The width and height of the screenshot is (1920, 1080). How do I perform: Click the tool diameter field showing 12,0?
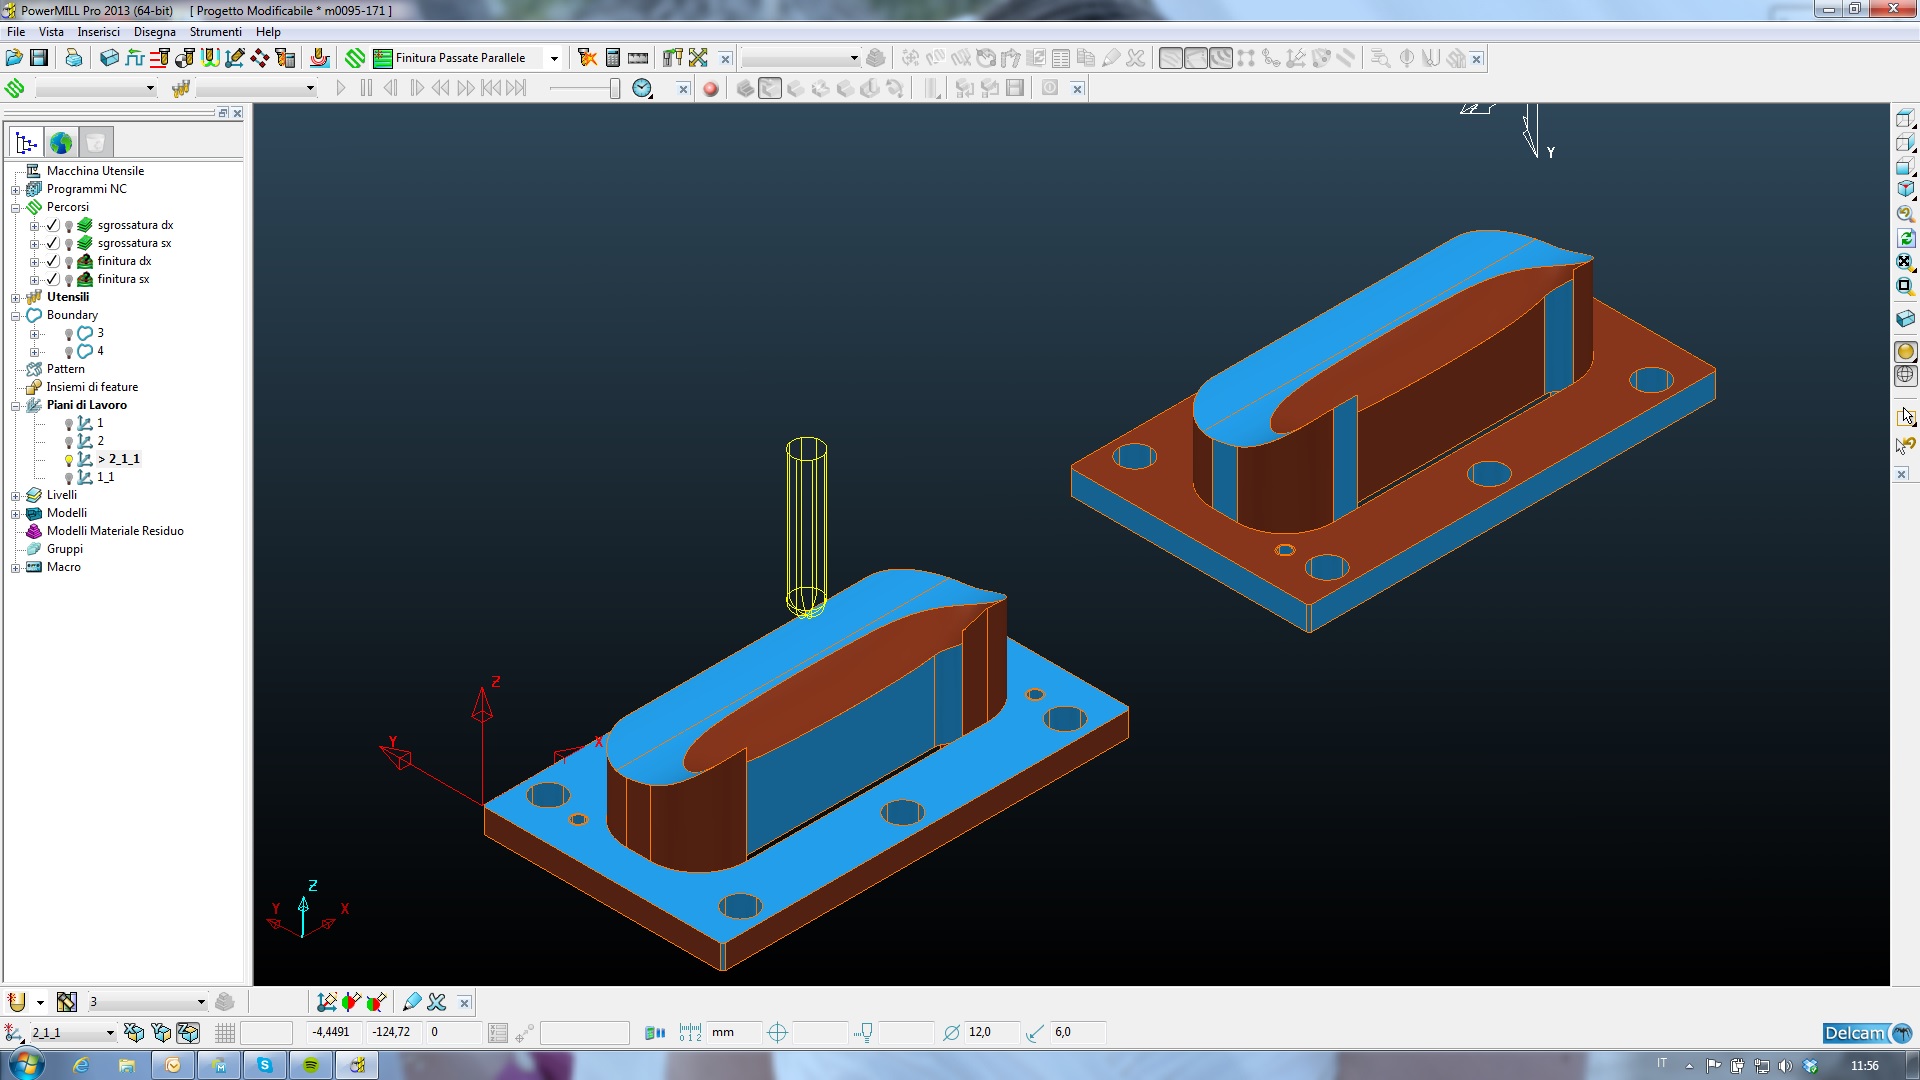(x=990, y=1032)
